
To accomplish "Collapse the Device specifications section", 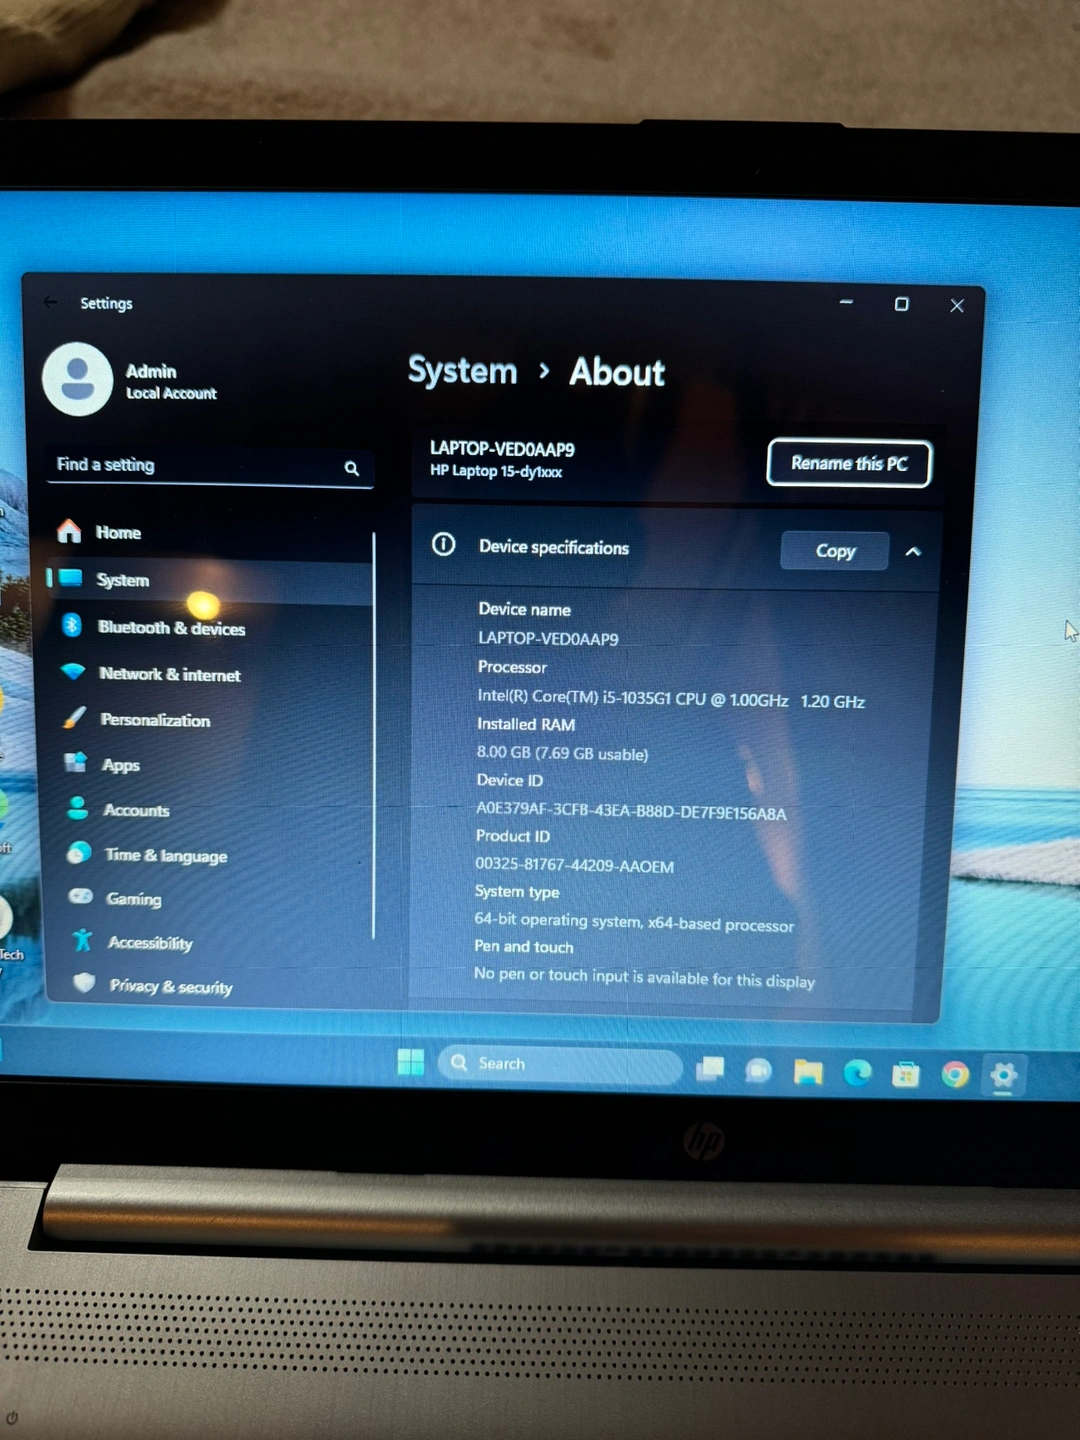I will [913, 552].
